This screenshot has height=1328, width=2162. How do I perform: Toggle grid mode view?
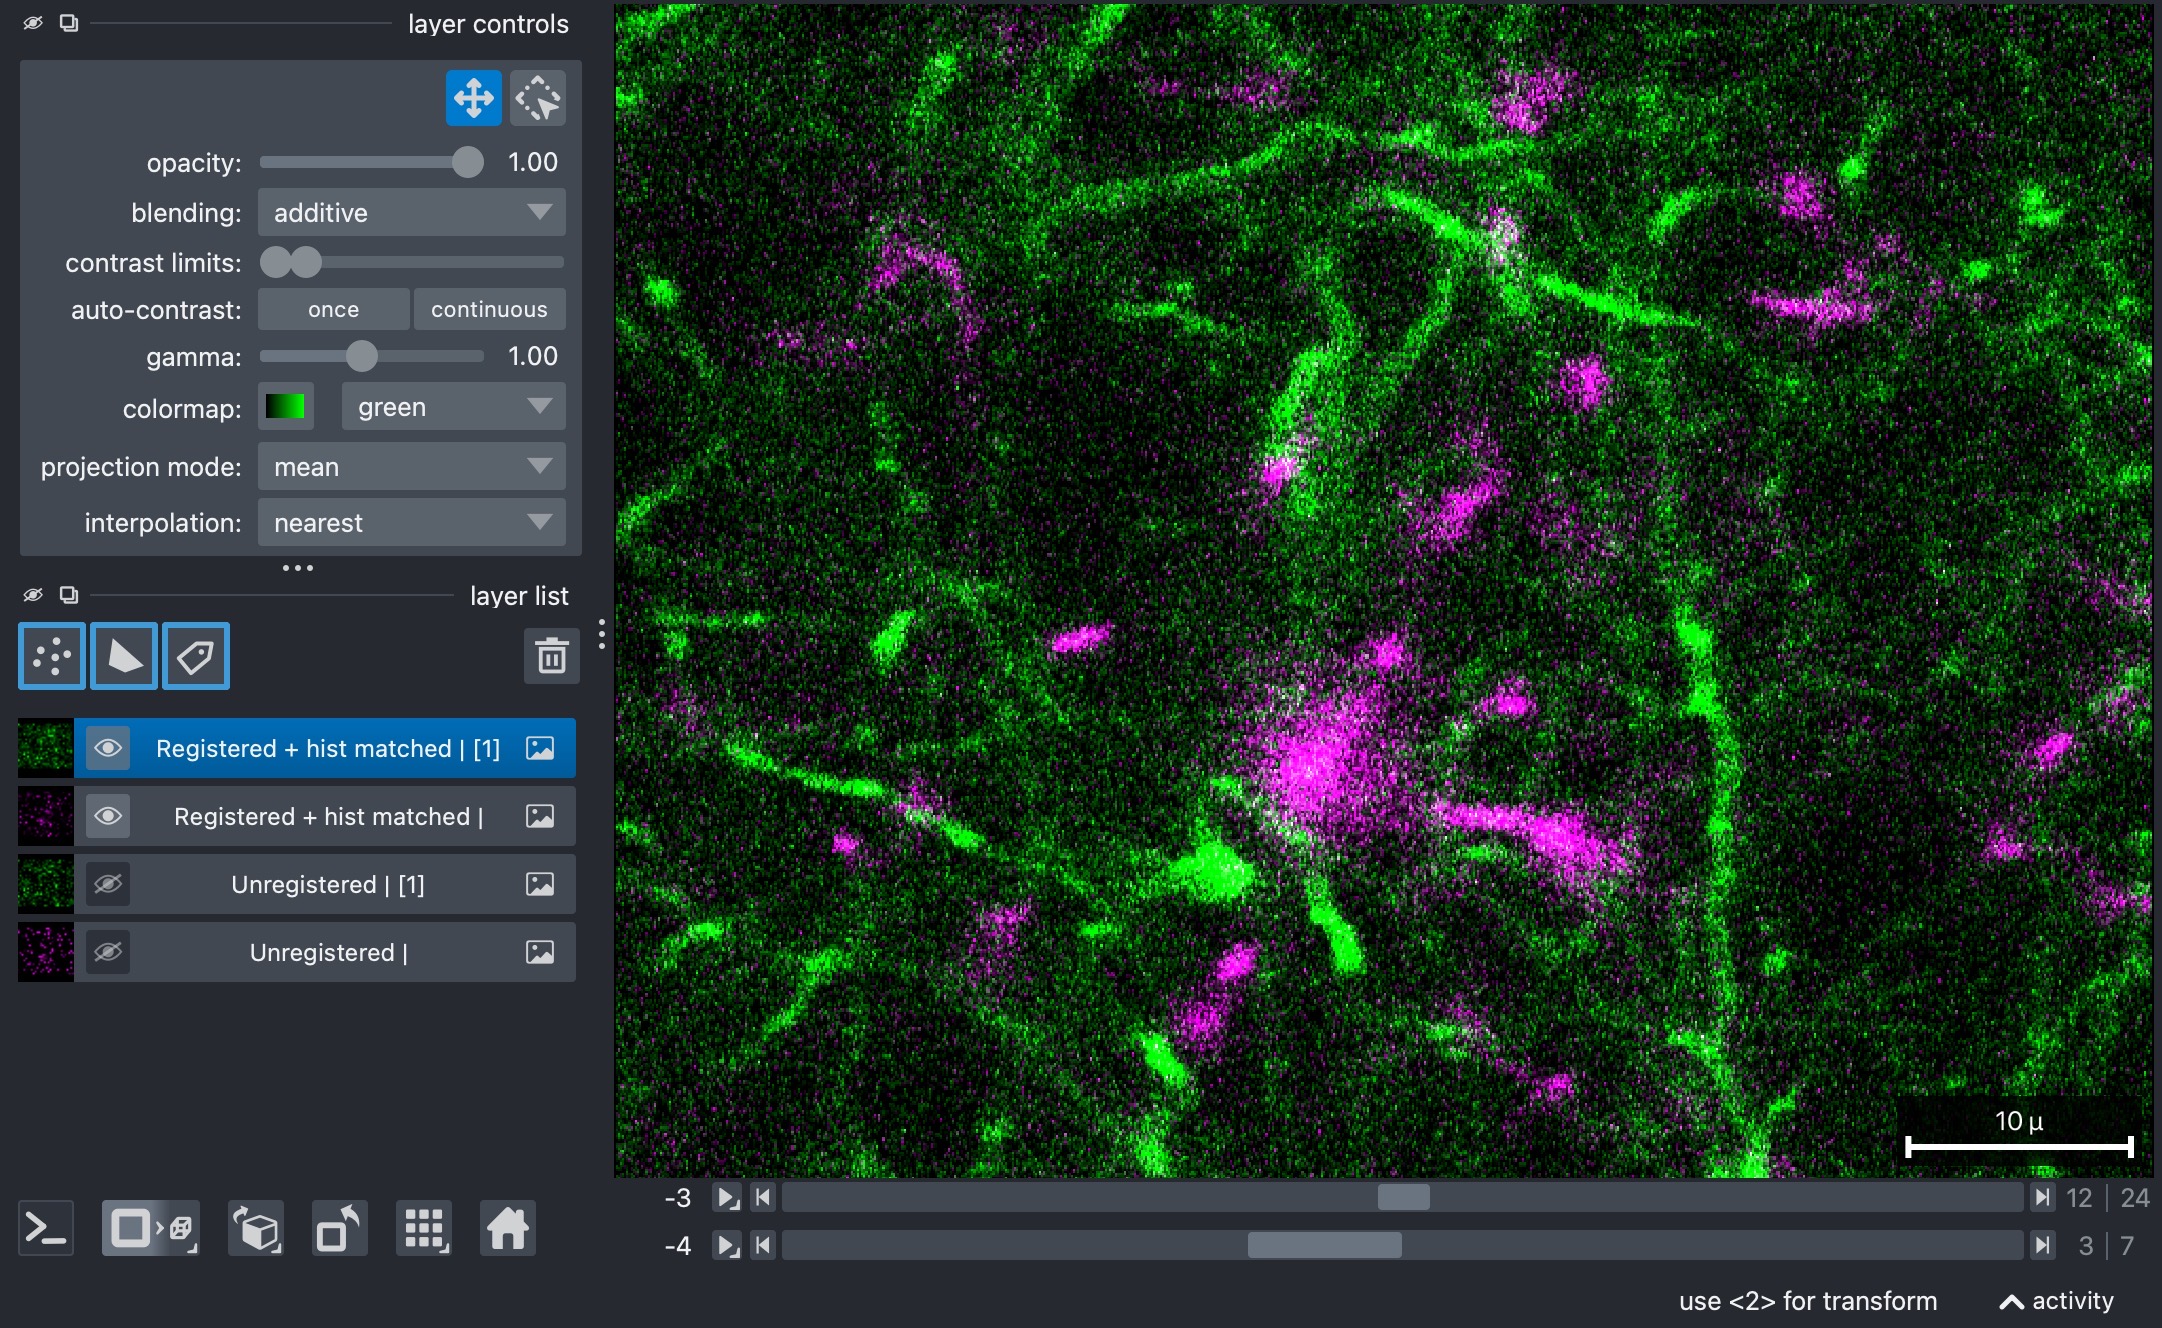pyautogui.click(x=424, y=1228)
